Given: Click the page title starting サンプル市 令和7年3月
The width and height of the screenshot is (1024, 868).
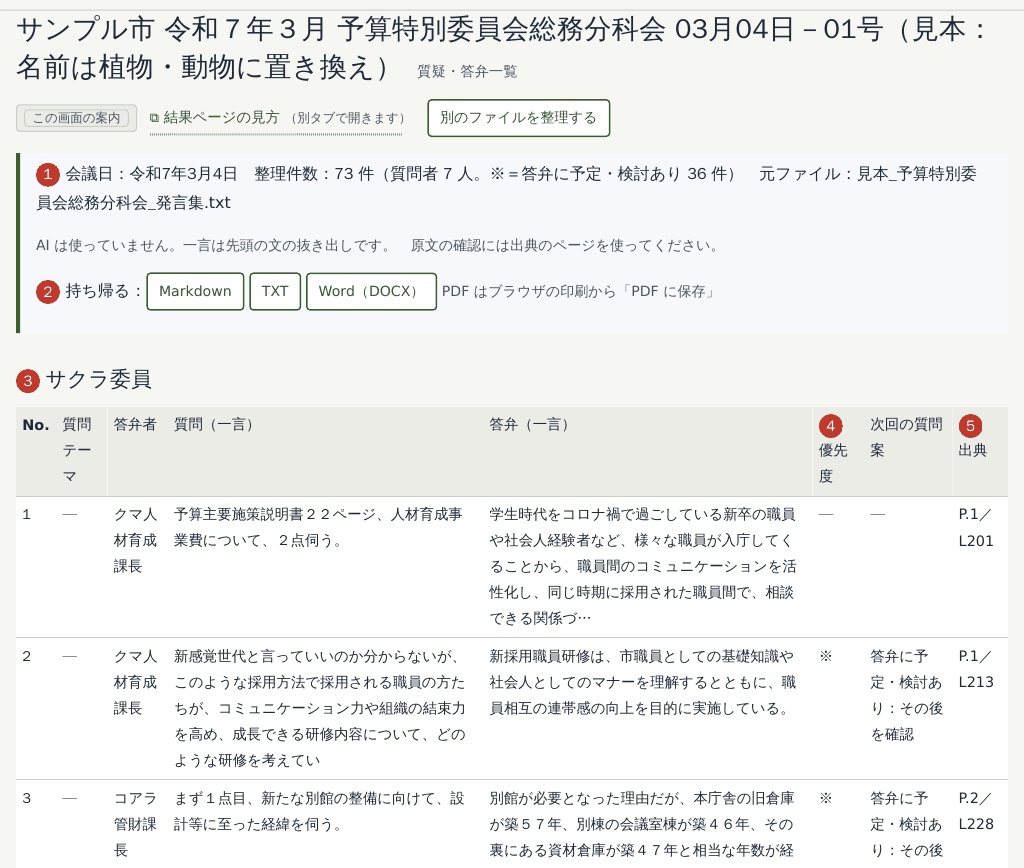Looking at the screenshot, I should pyautogui.click(x=501, y=48).
